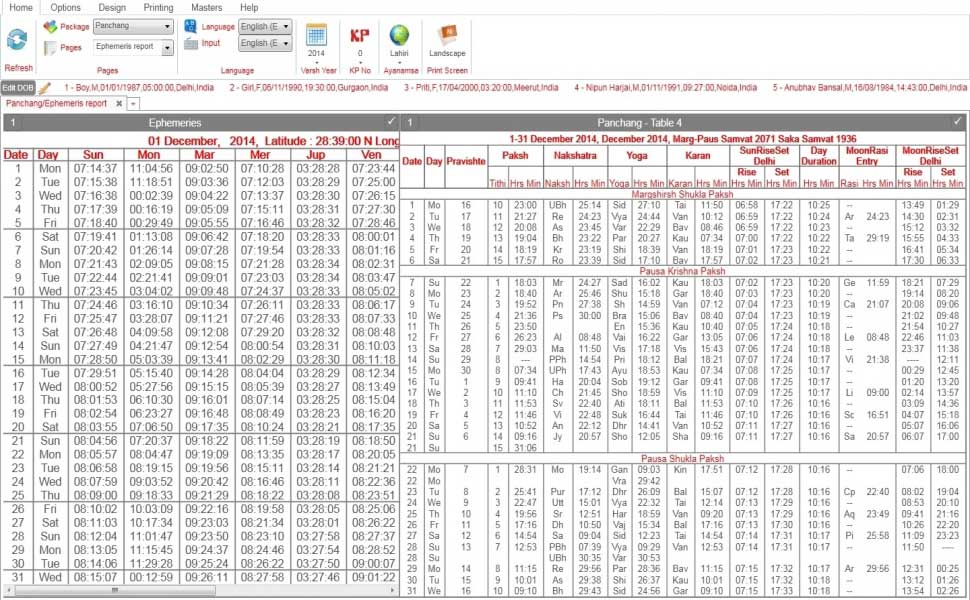Click the Landscape Print Screen icon
Viewport: 970px width, 600px height.
pyautogui.click(x=447, y=35)
